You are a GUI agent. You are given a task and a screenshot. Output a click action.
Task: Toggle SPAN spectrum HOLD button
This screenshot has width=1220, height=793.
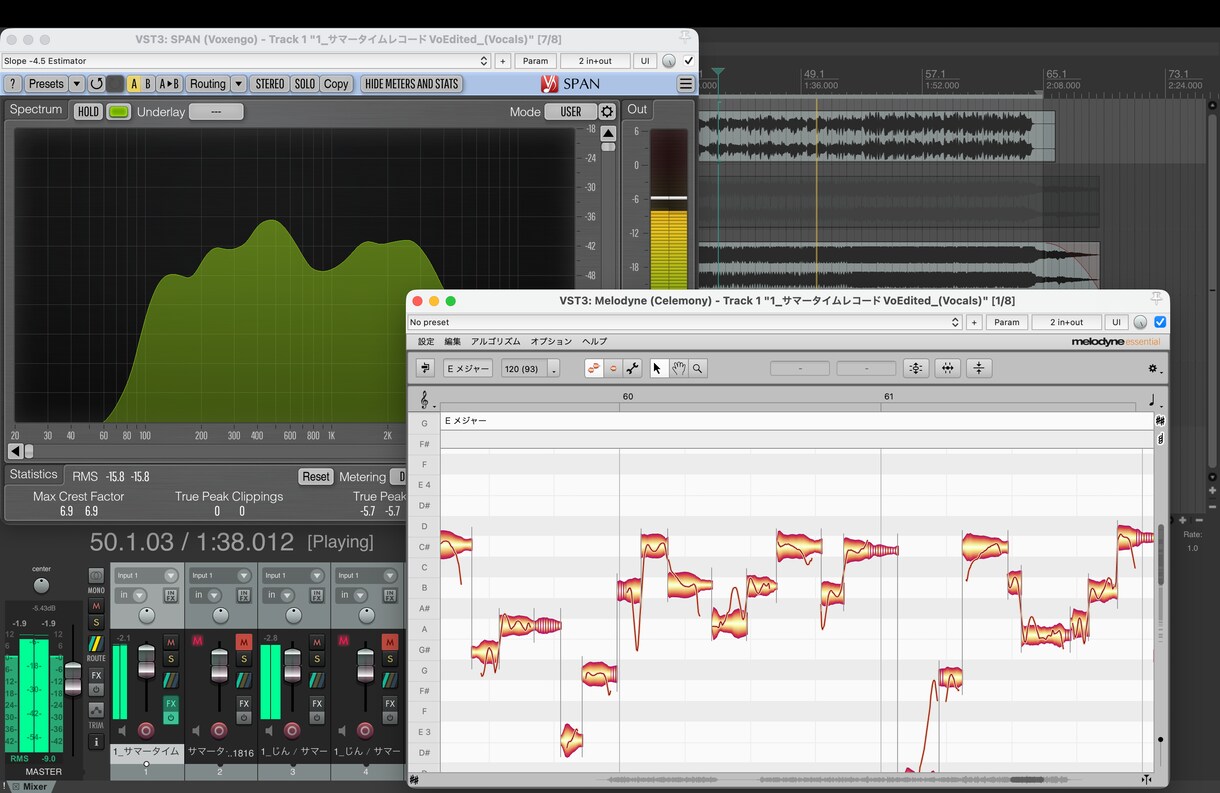click(88, 112)
